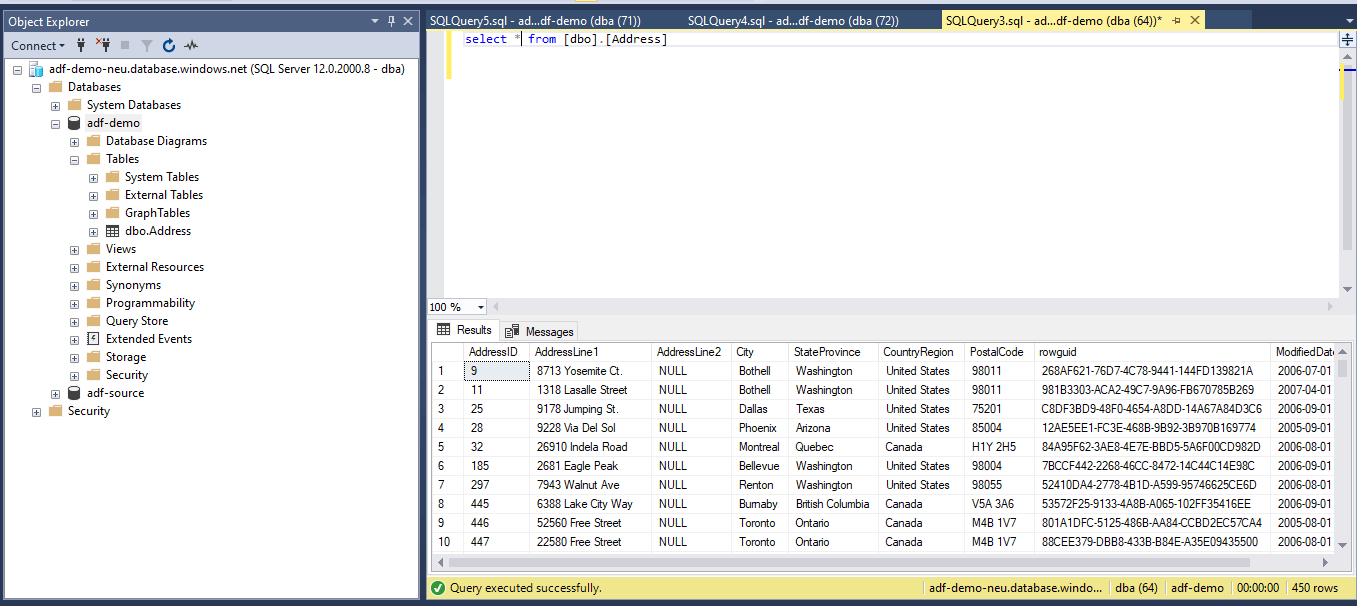Screen dimensions: 1357x606
Task: Select the dbo.Address table icon
Action: [x=112, y=231]
